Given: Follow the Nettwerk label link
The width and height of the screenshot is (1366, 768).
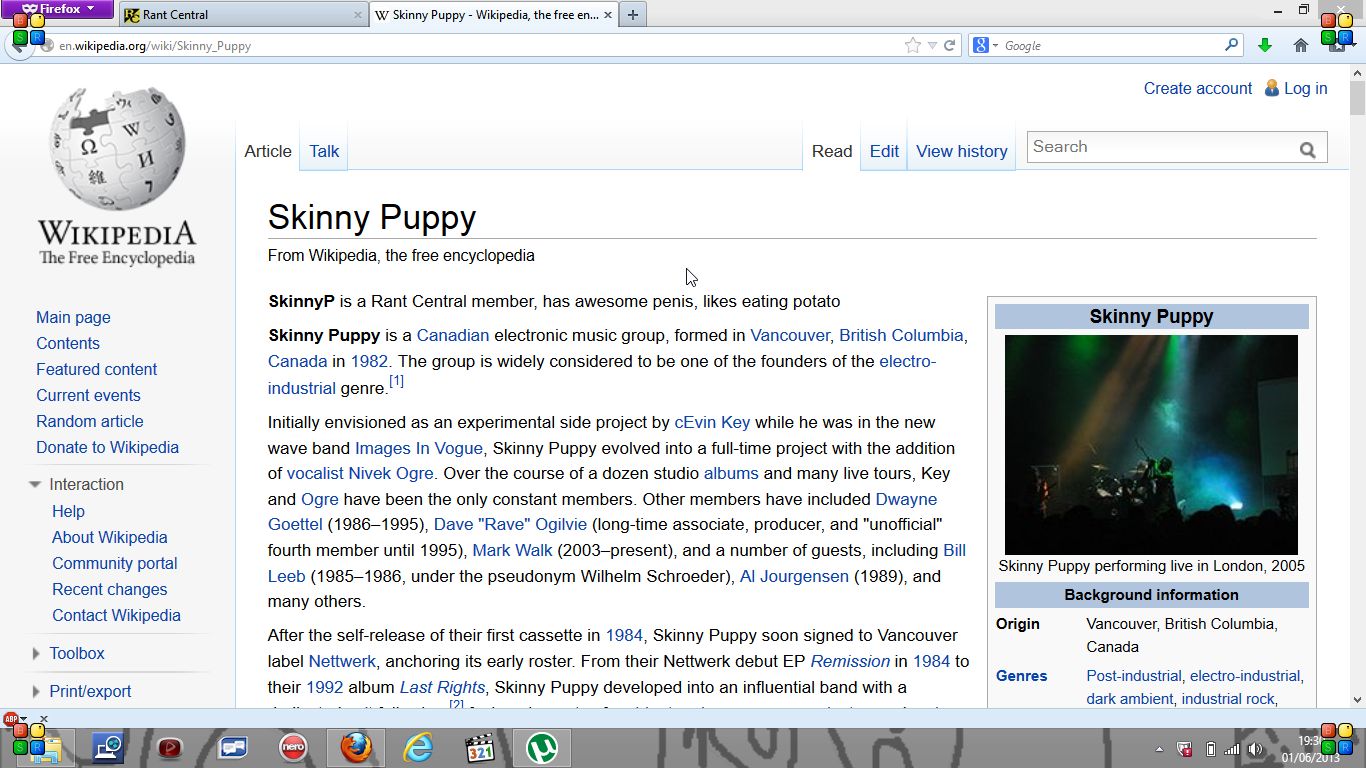Looking at the screenshot, I should [x=342, y=661].
